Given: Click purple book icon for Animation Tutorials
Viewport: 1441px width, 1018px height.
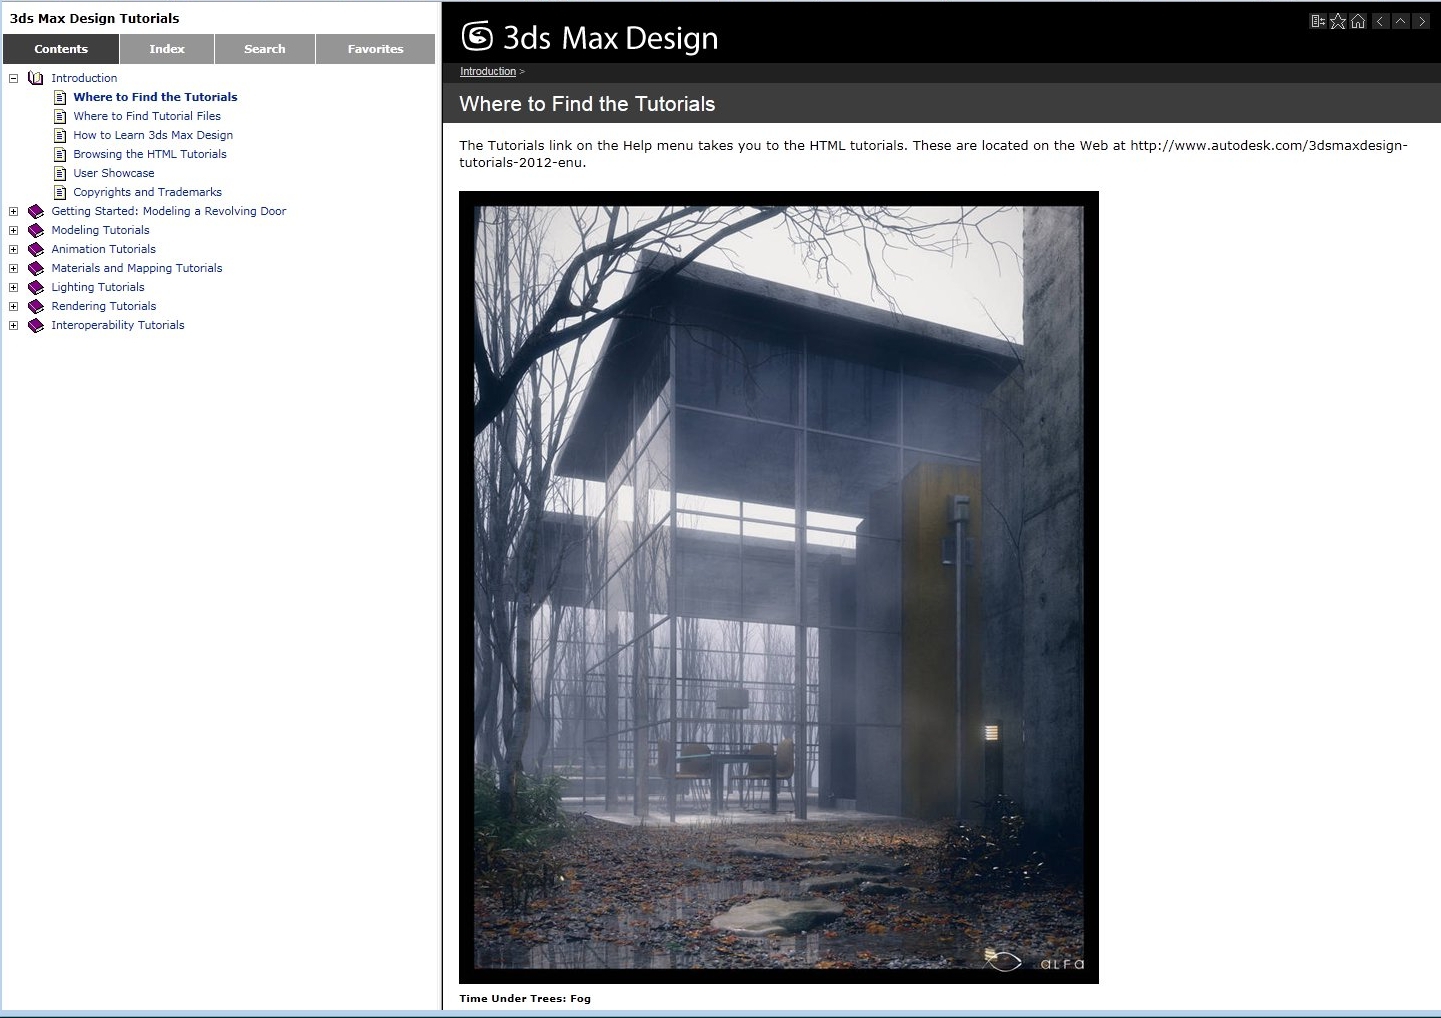Looking at the screenshot, I should click(36, 249).
